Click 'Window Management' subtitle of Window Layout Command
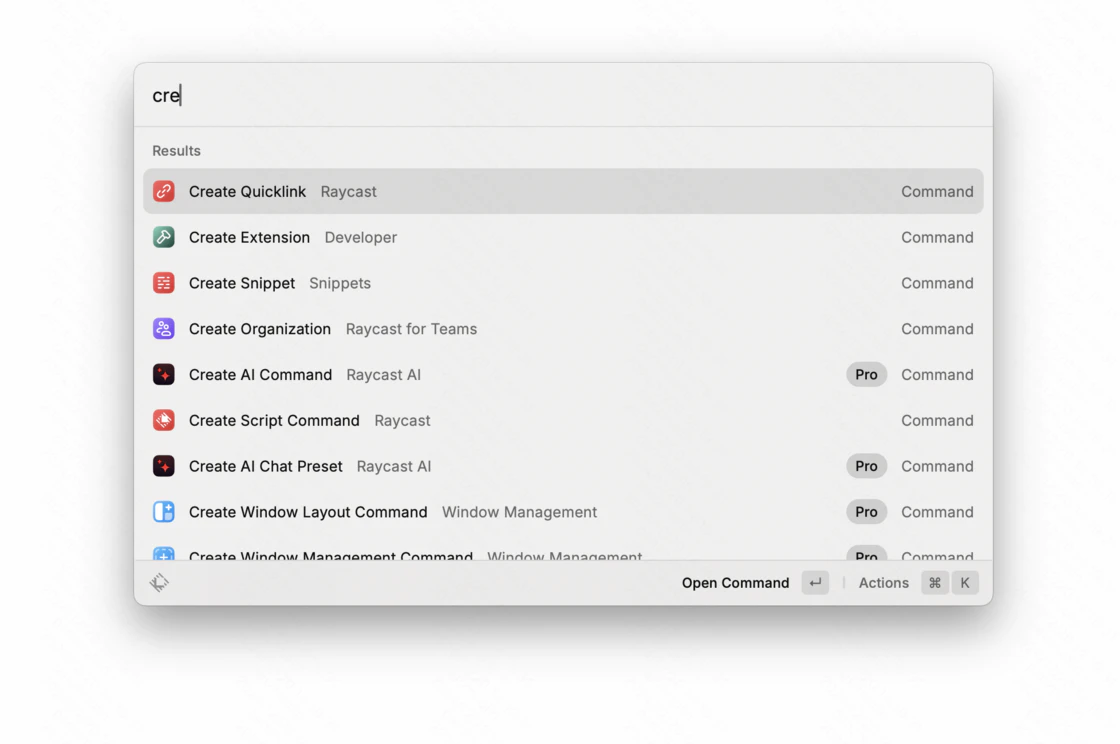 (x=519, y=511)
